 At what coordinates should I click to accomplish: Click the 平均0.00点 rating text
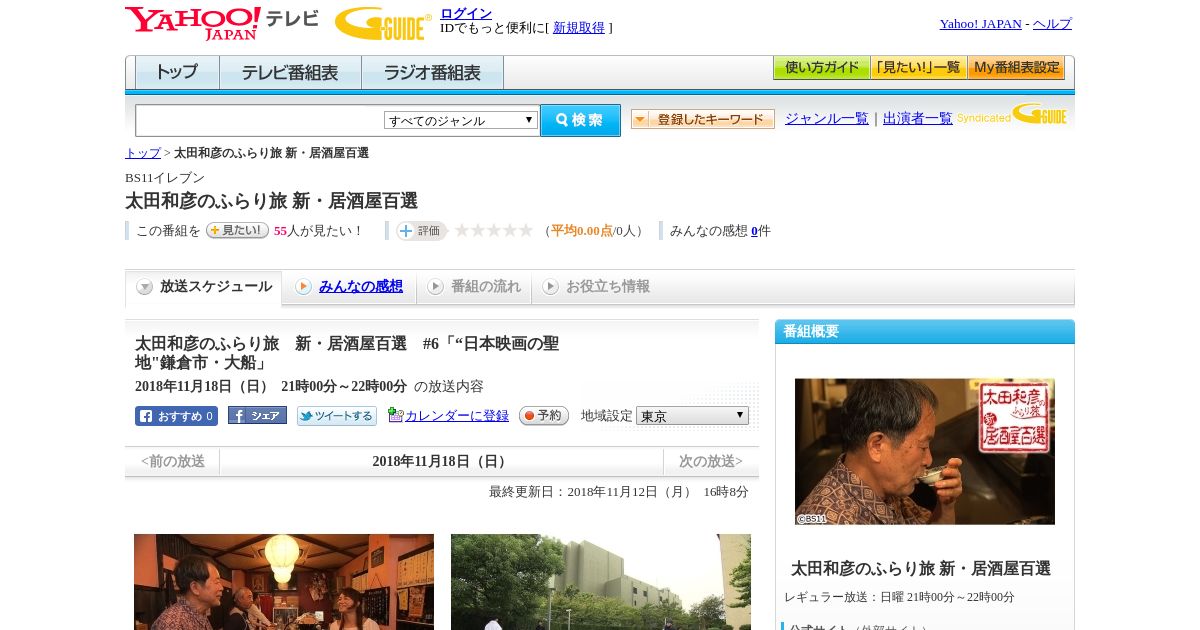pyautogui.click(x=582, y=231)
